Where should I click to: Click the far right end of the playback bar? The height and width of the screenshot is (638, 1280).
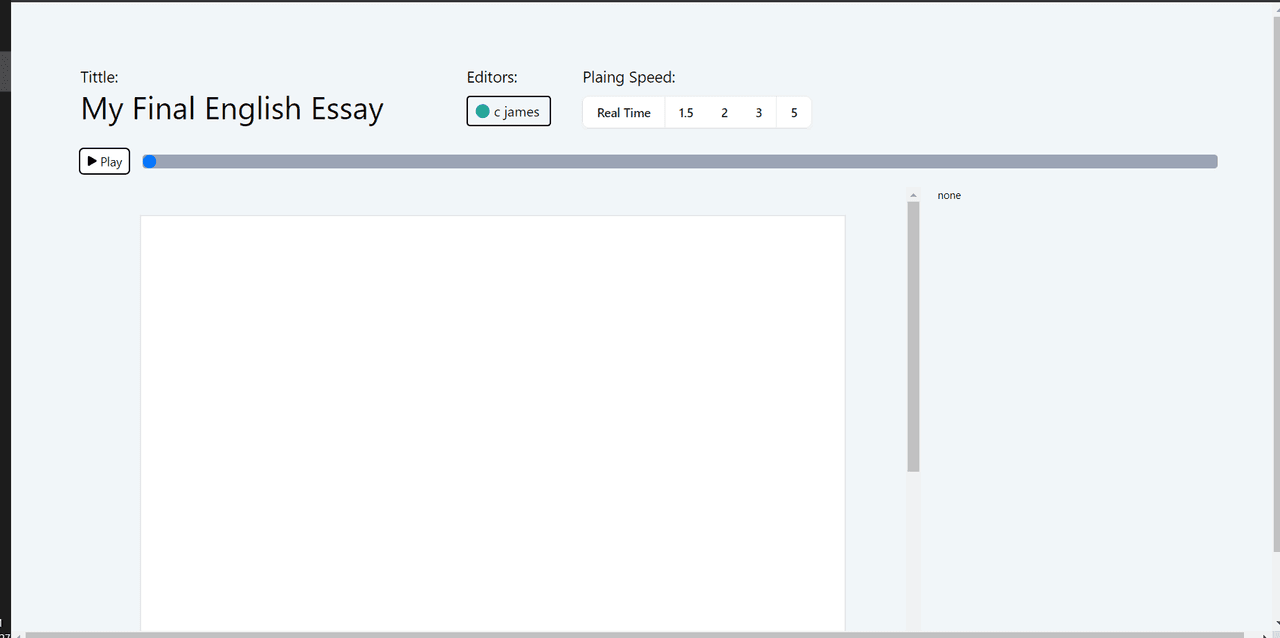click(x=1212, y=161)
